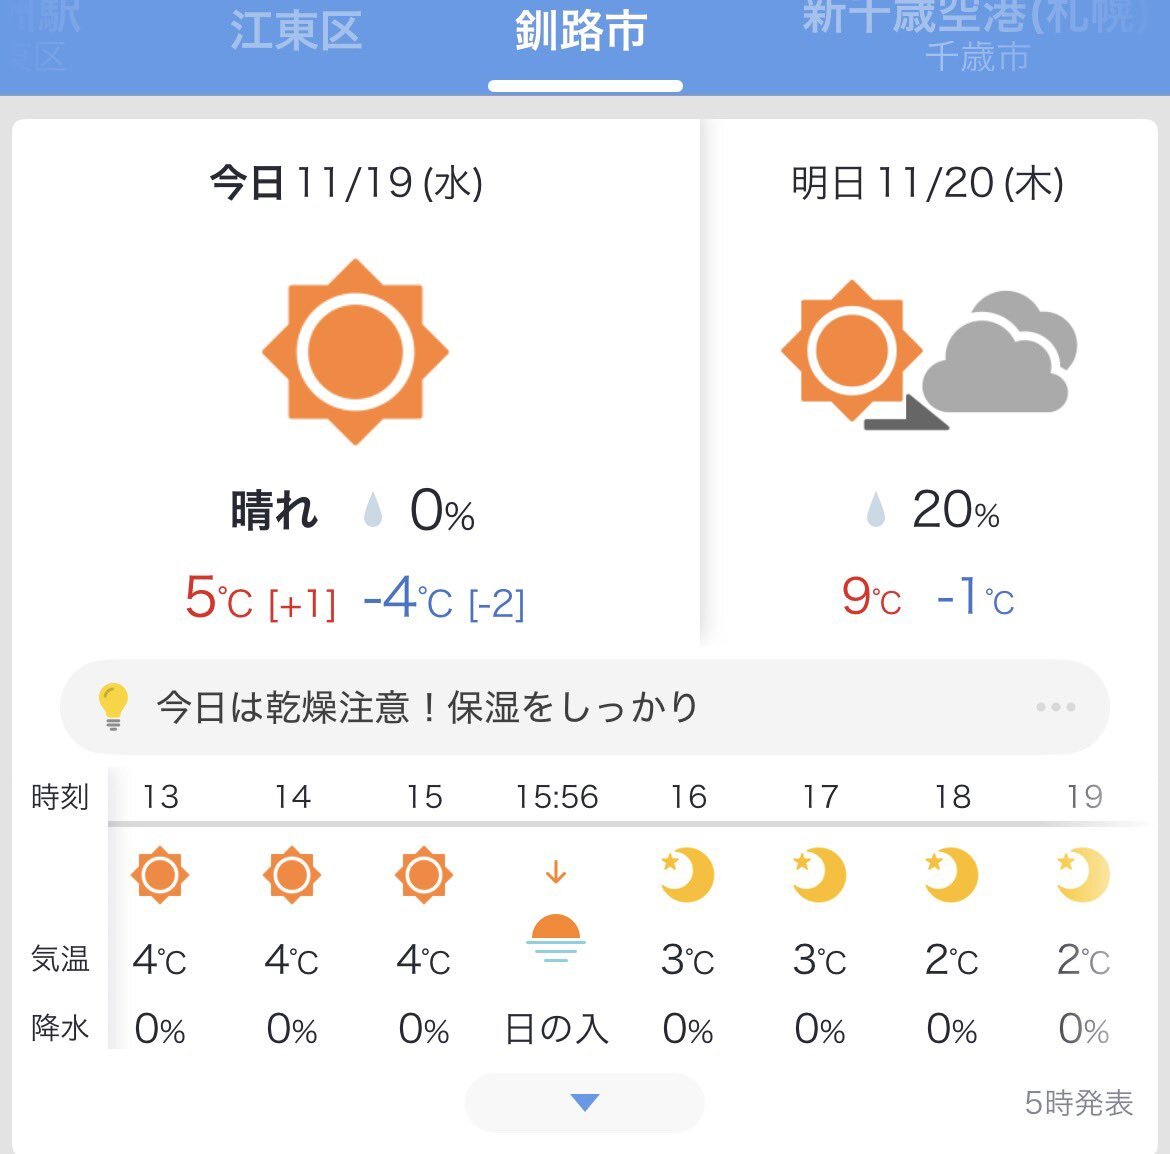Tap the moon icon for 18 o'clock

coord(952,875)
